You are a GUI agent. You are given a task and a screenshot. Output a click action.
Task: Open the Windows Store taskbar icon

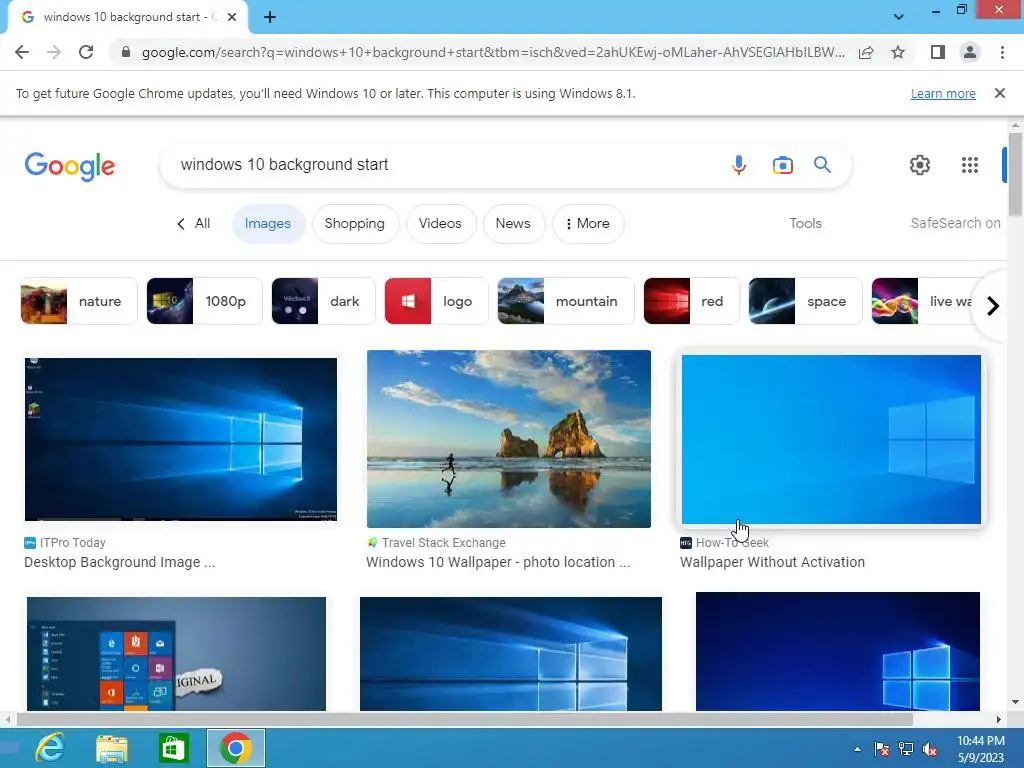point(173,748)
